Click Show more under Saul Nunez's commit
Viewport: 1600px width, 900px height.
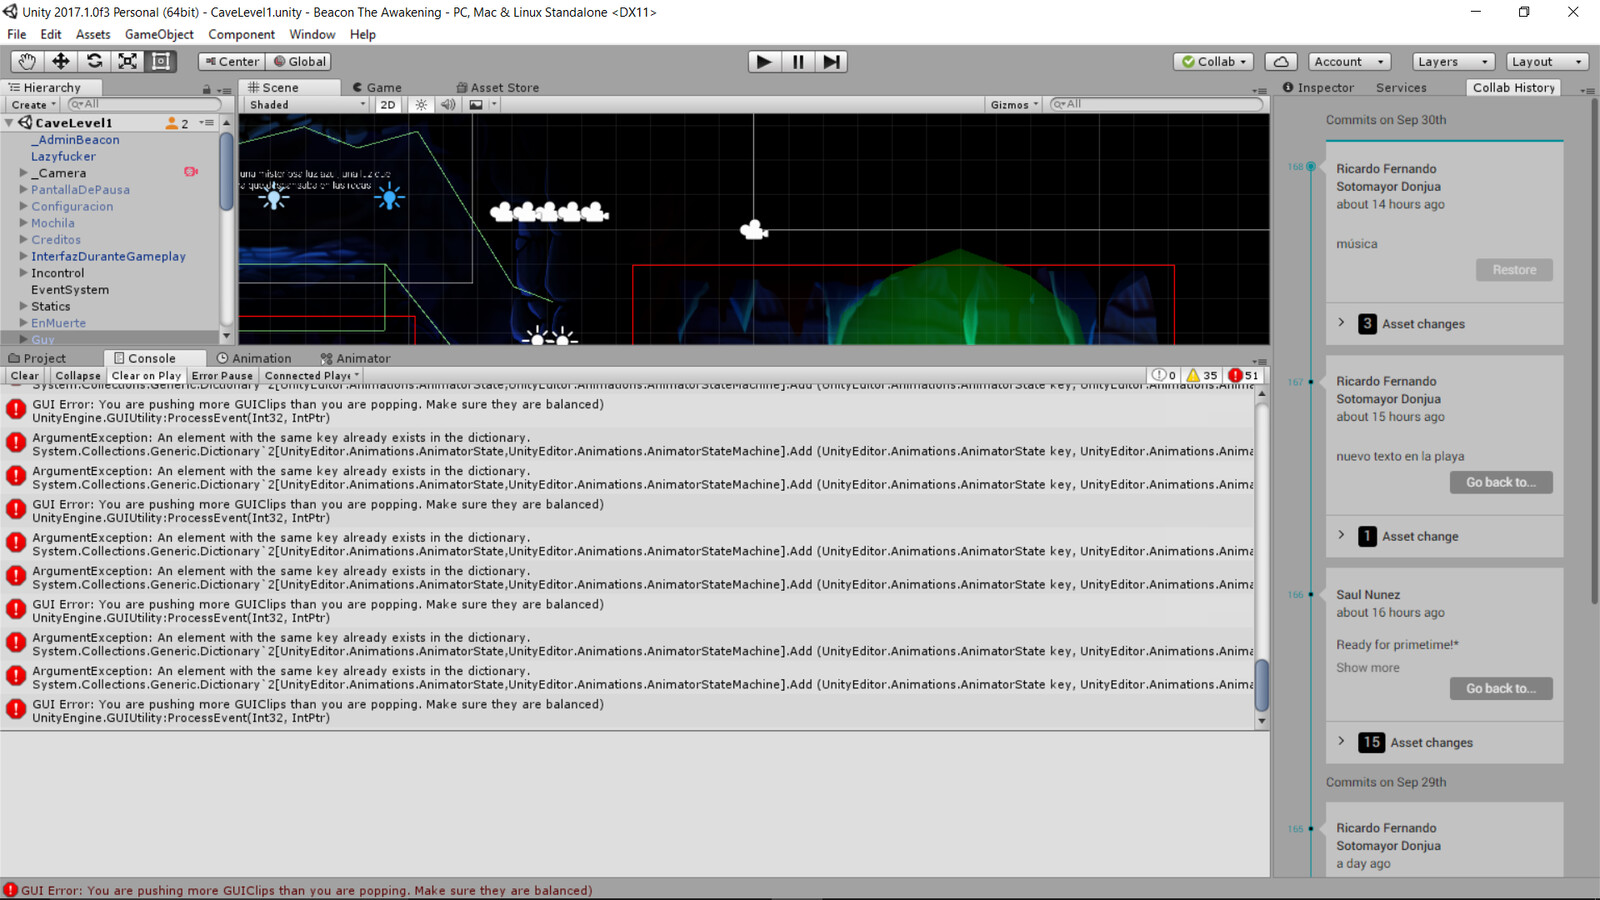pos(1367,667)
